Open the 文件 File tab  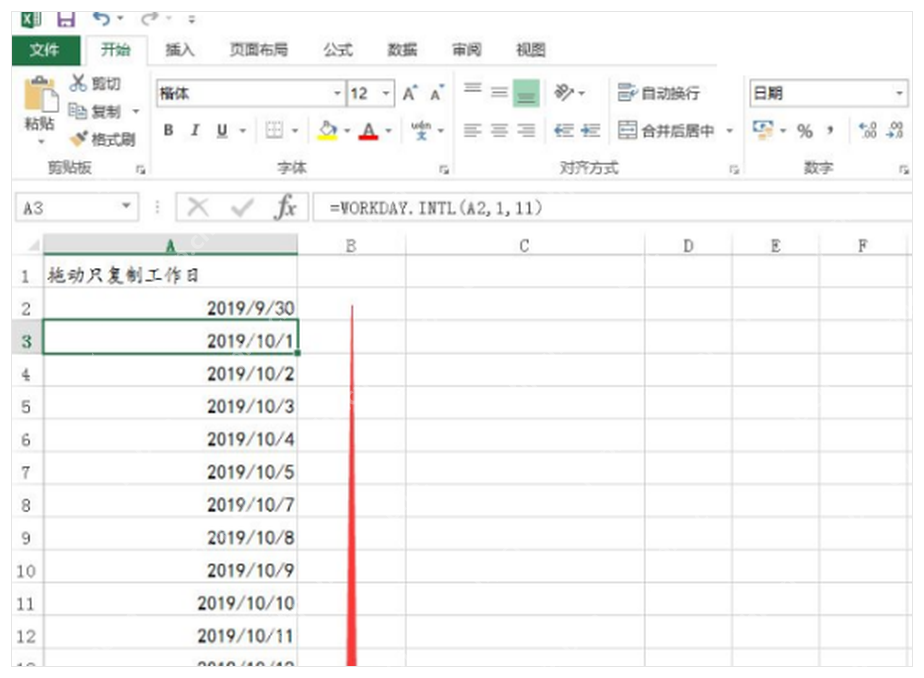[45, 50]
